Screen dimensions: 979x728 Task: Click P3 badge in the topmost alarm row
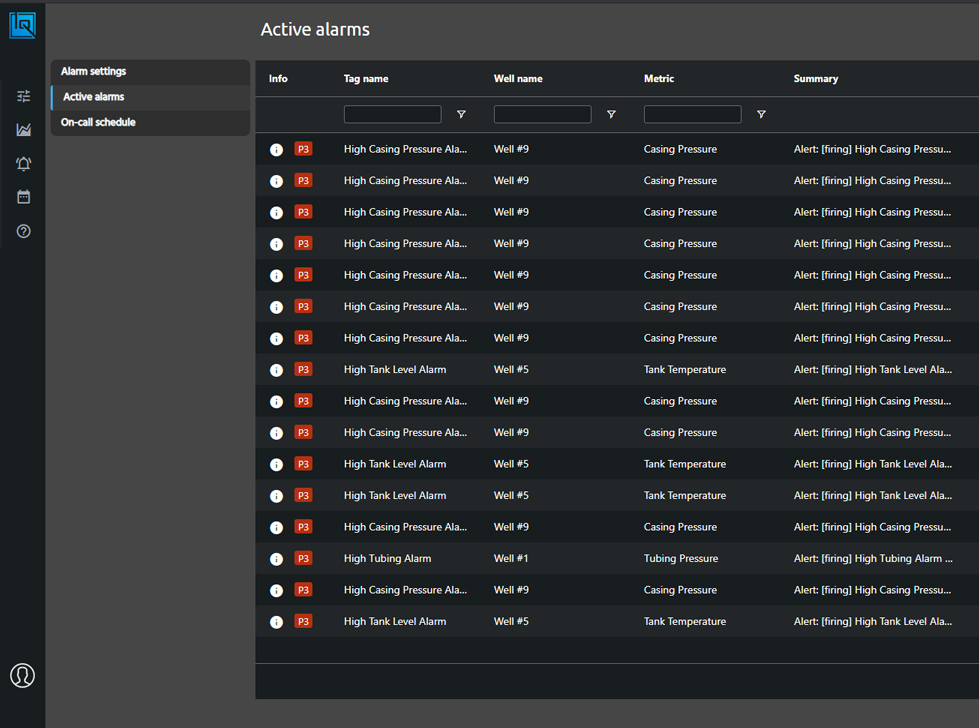click(x=303, y=149)
